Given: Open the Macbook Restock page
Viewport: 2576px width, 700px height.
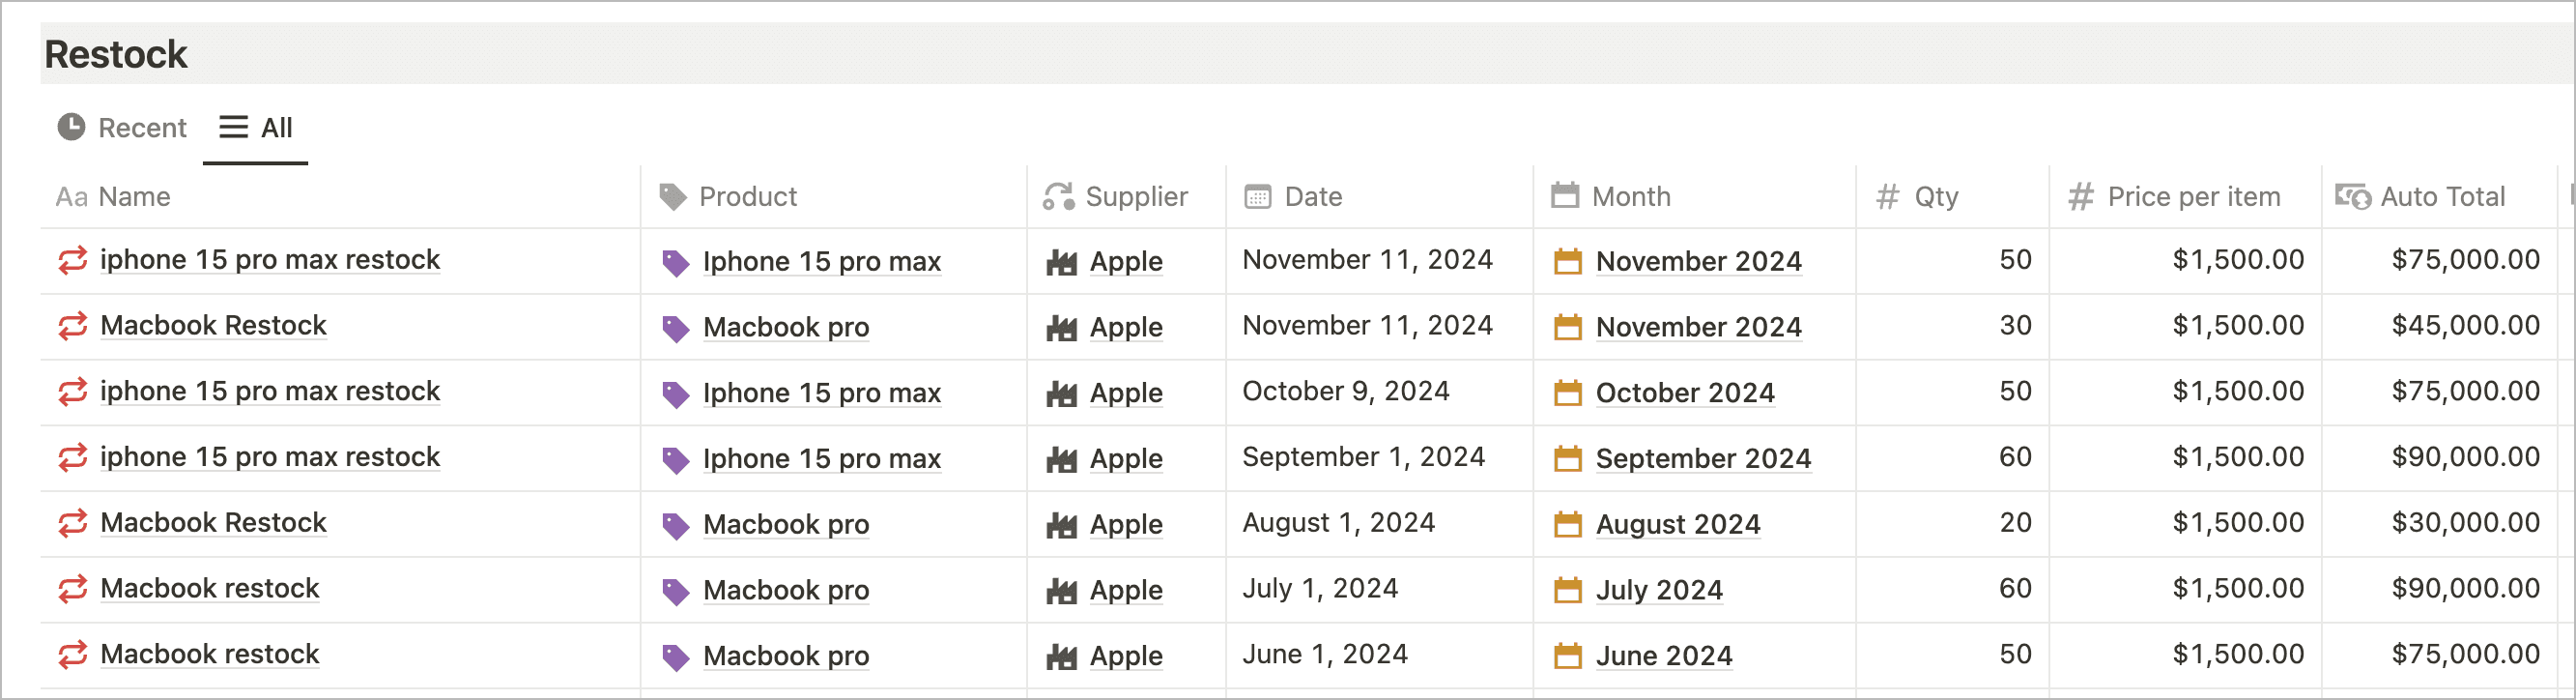Looking at the screenshot, I should point(212,325).
